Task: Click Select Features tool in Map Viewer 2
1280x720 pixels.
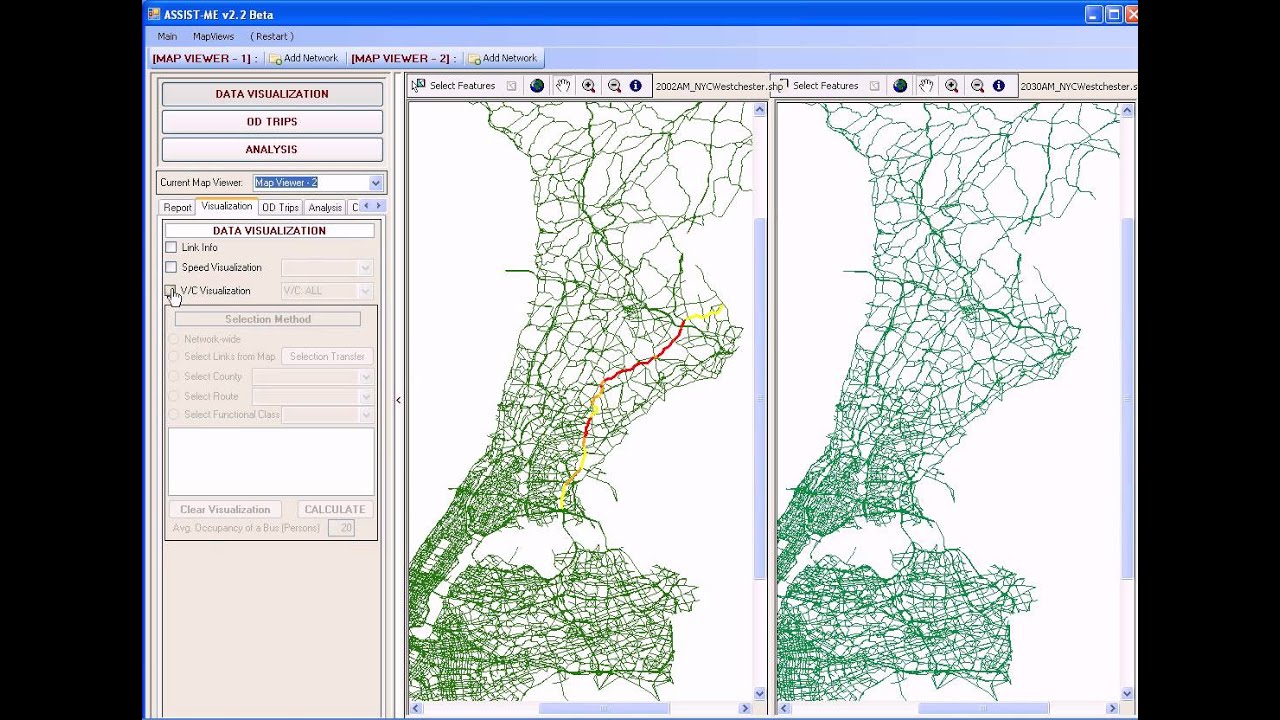Action: coord(817,86)
